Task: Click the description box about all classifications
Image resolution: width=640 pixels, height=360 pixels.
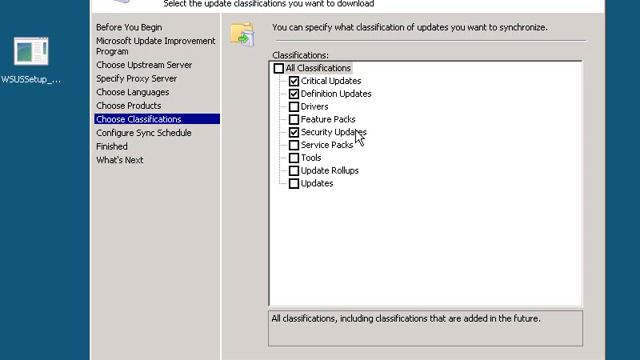Action: pyautogui.click(x=425, y=328)
